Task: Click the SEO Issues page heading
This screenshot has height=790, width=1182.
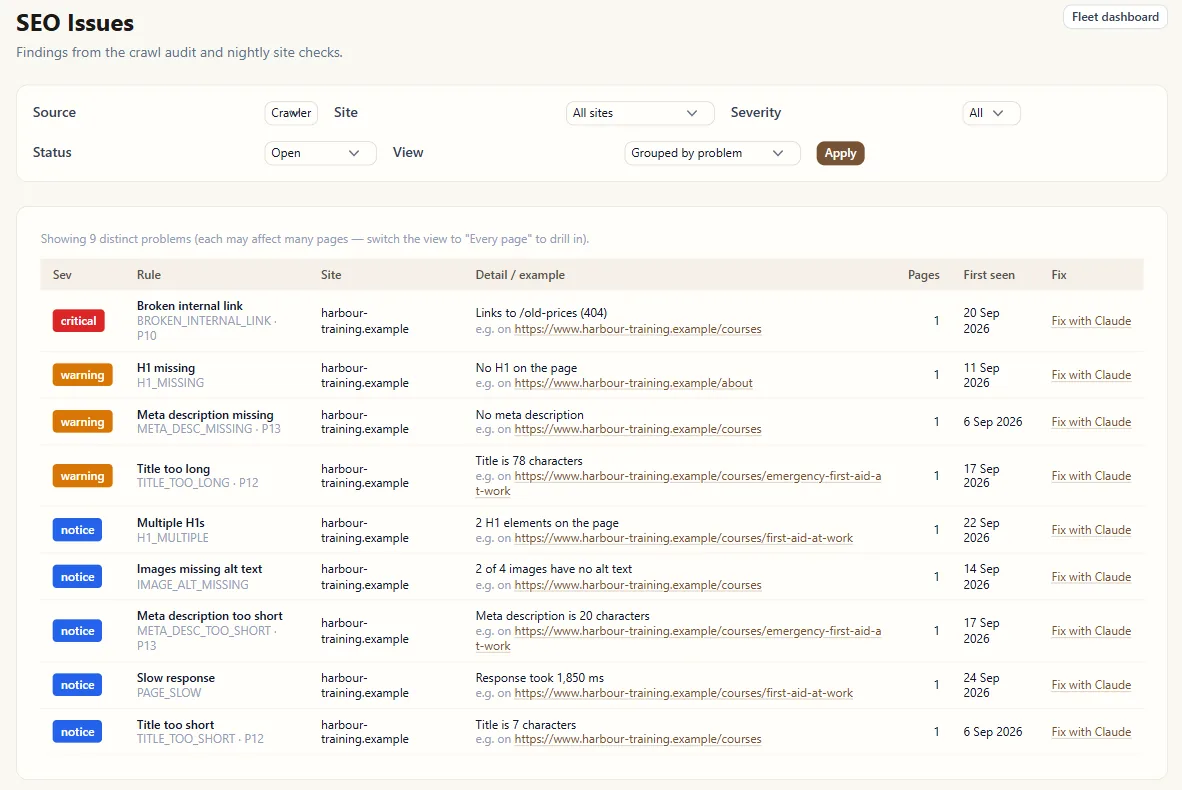Action: click(75, 23)
